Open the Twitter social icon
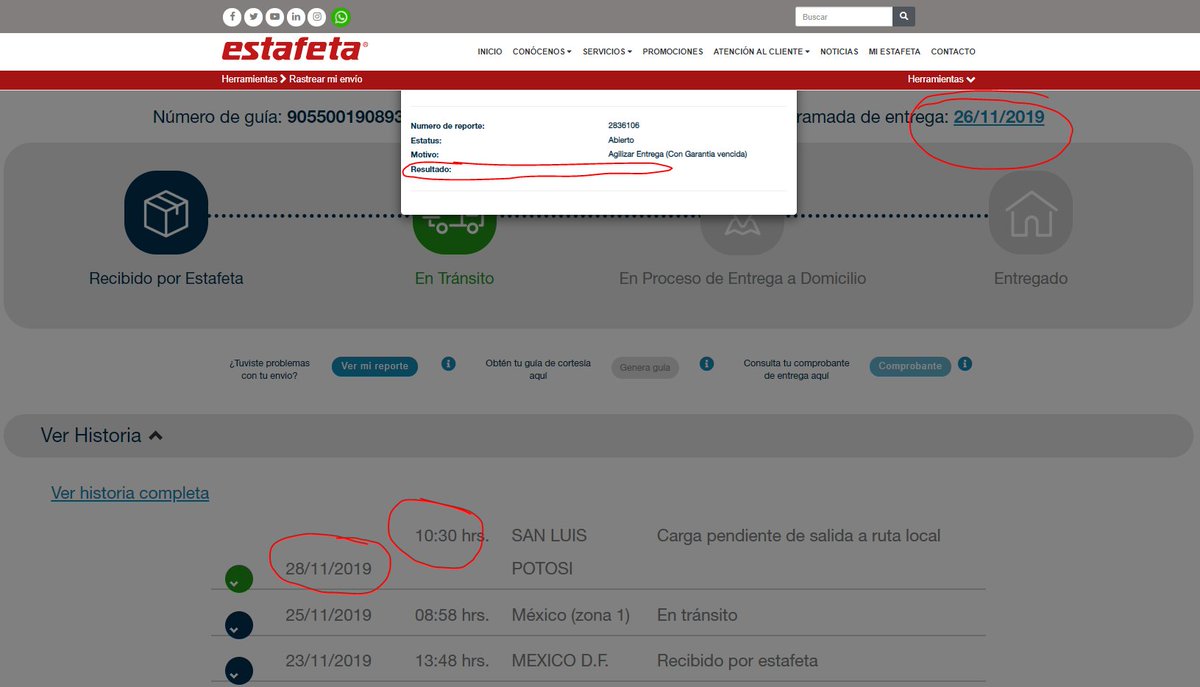 [254, 17]
